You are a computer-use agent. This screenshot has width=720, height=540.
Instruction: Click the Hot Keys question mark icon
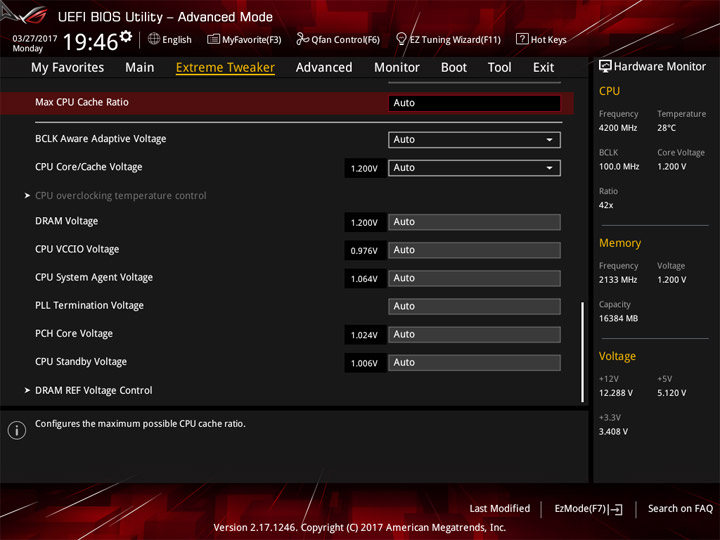coord(522,39)
